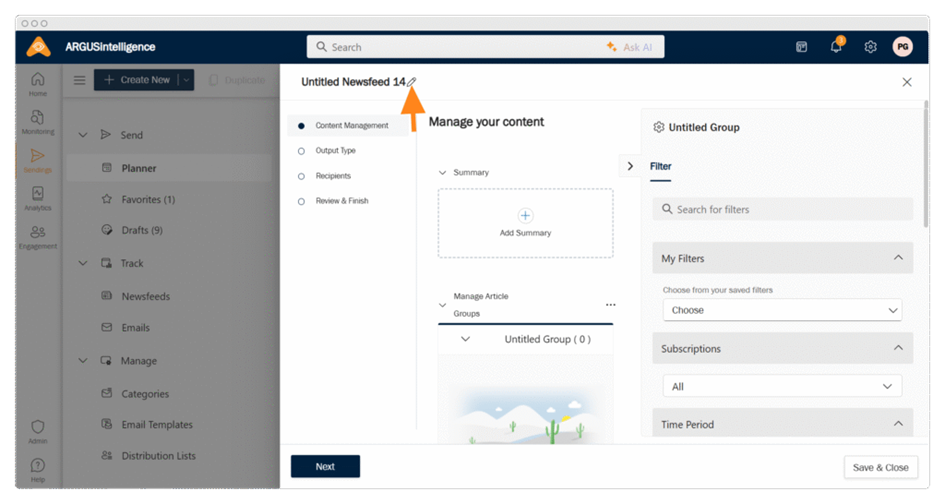Image resolution: width=945 pixels, height=504 pixels.
Task: Click the Next button
Action: pyautogui.click(x=325, y=466)
